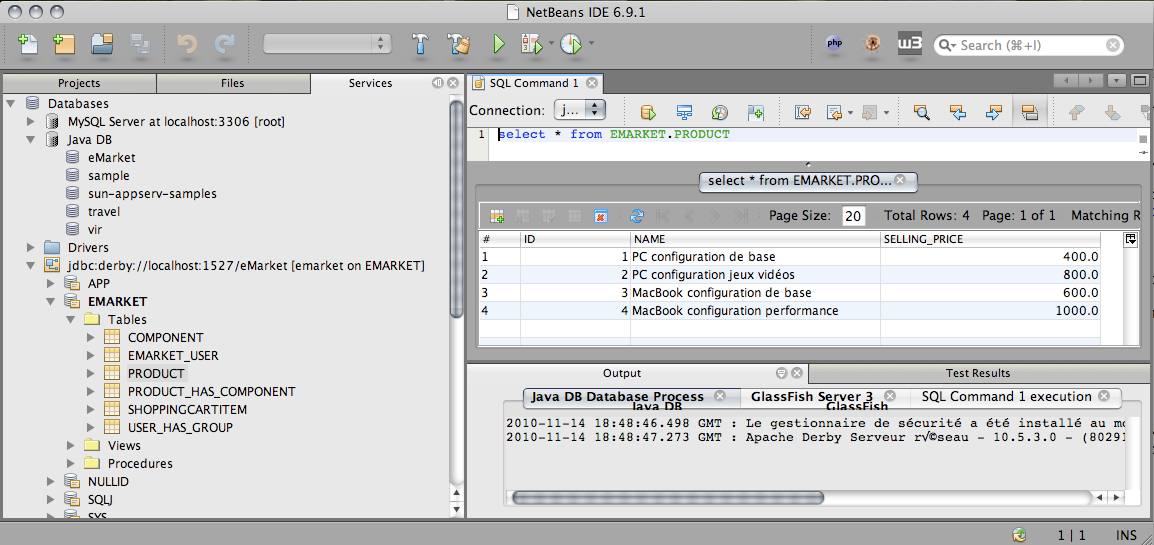Screen dimensions: 1154x545
Task: Click the blue network connection icon beside Run SQL
Action: click(684, 113)
